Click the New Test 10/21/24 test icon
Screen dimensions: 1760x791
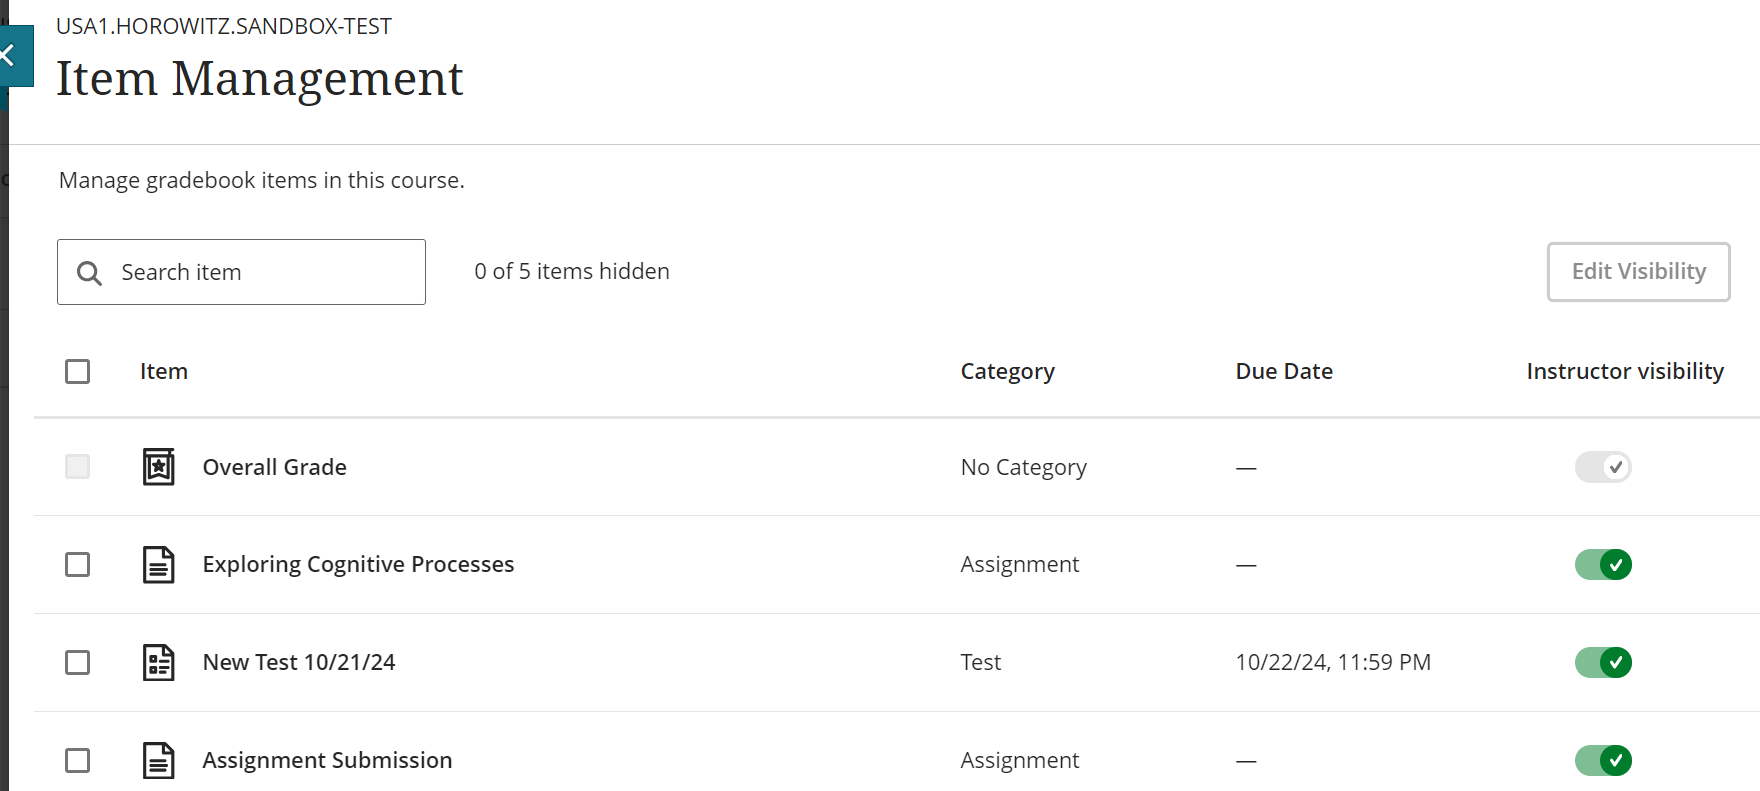click(158, 663)
